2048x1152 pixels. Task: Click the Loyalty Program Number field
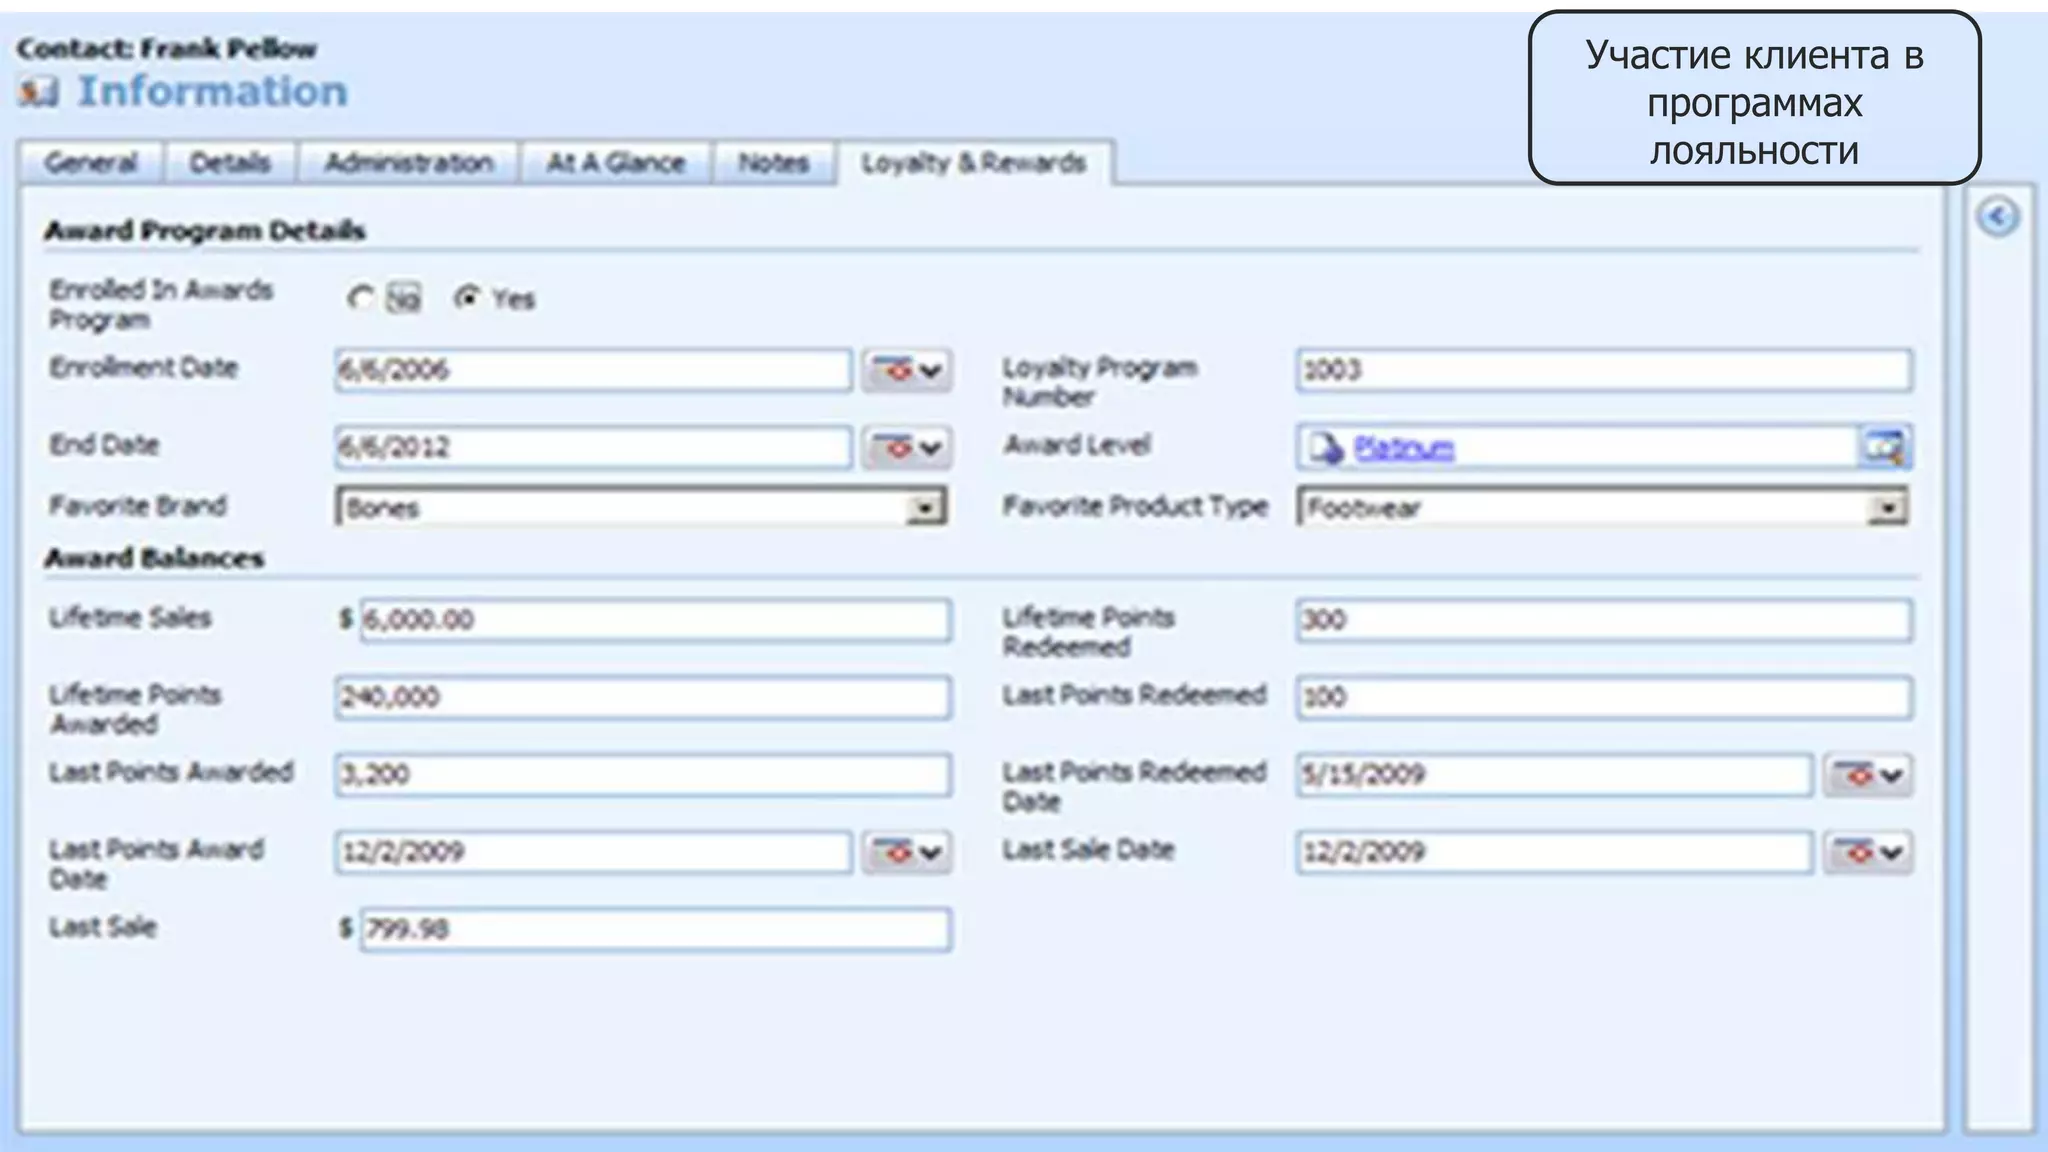(x=1603, y=371)
